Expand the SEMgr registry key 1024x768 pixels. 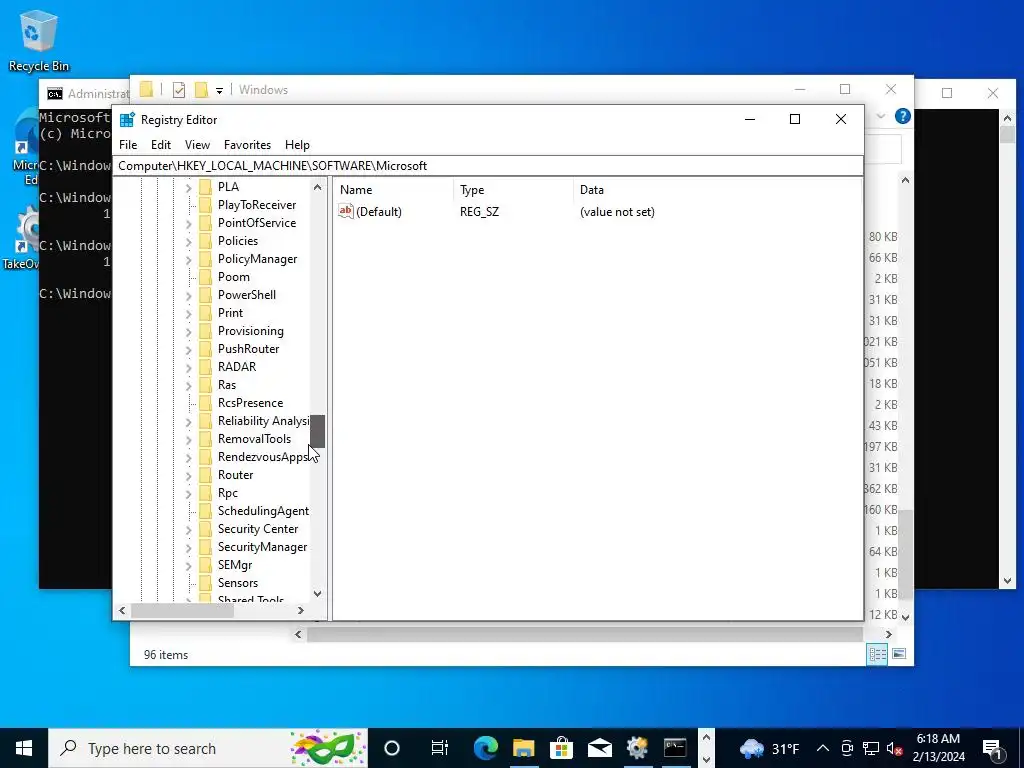188,566
